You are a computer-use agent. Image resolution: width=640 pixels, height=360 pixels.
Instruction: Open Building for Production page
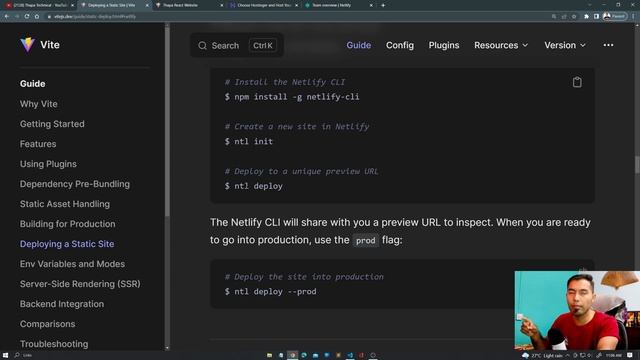(68, 224)
